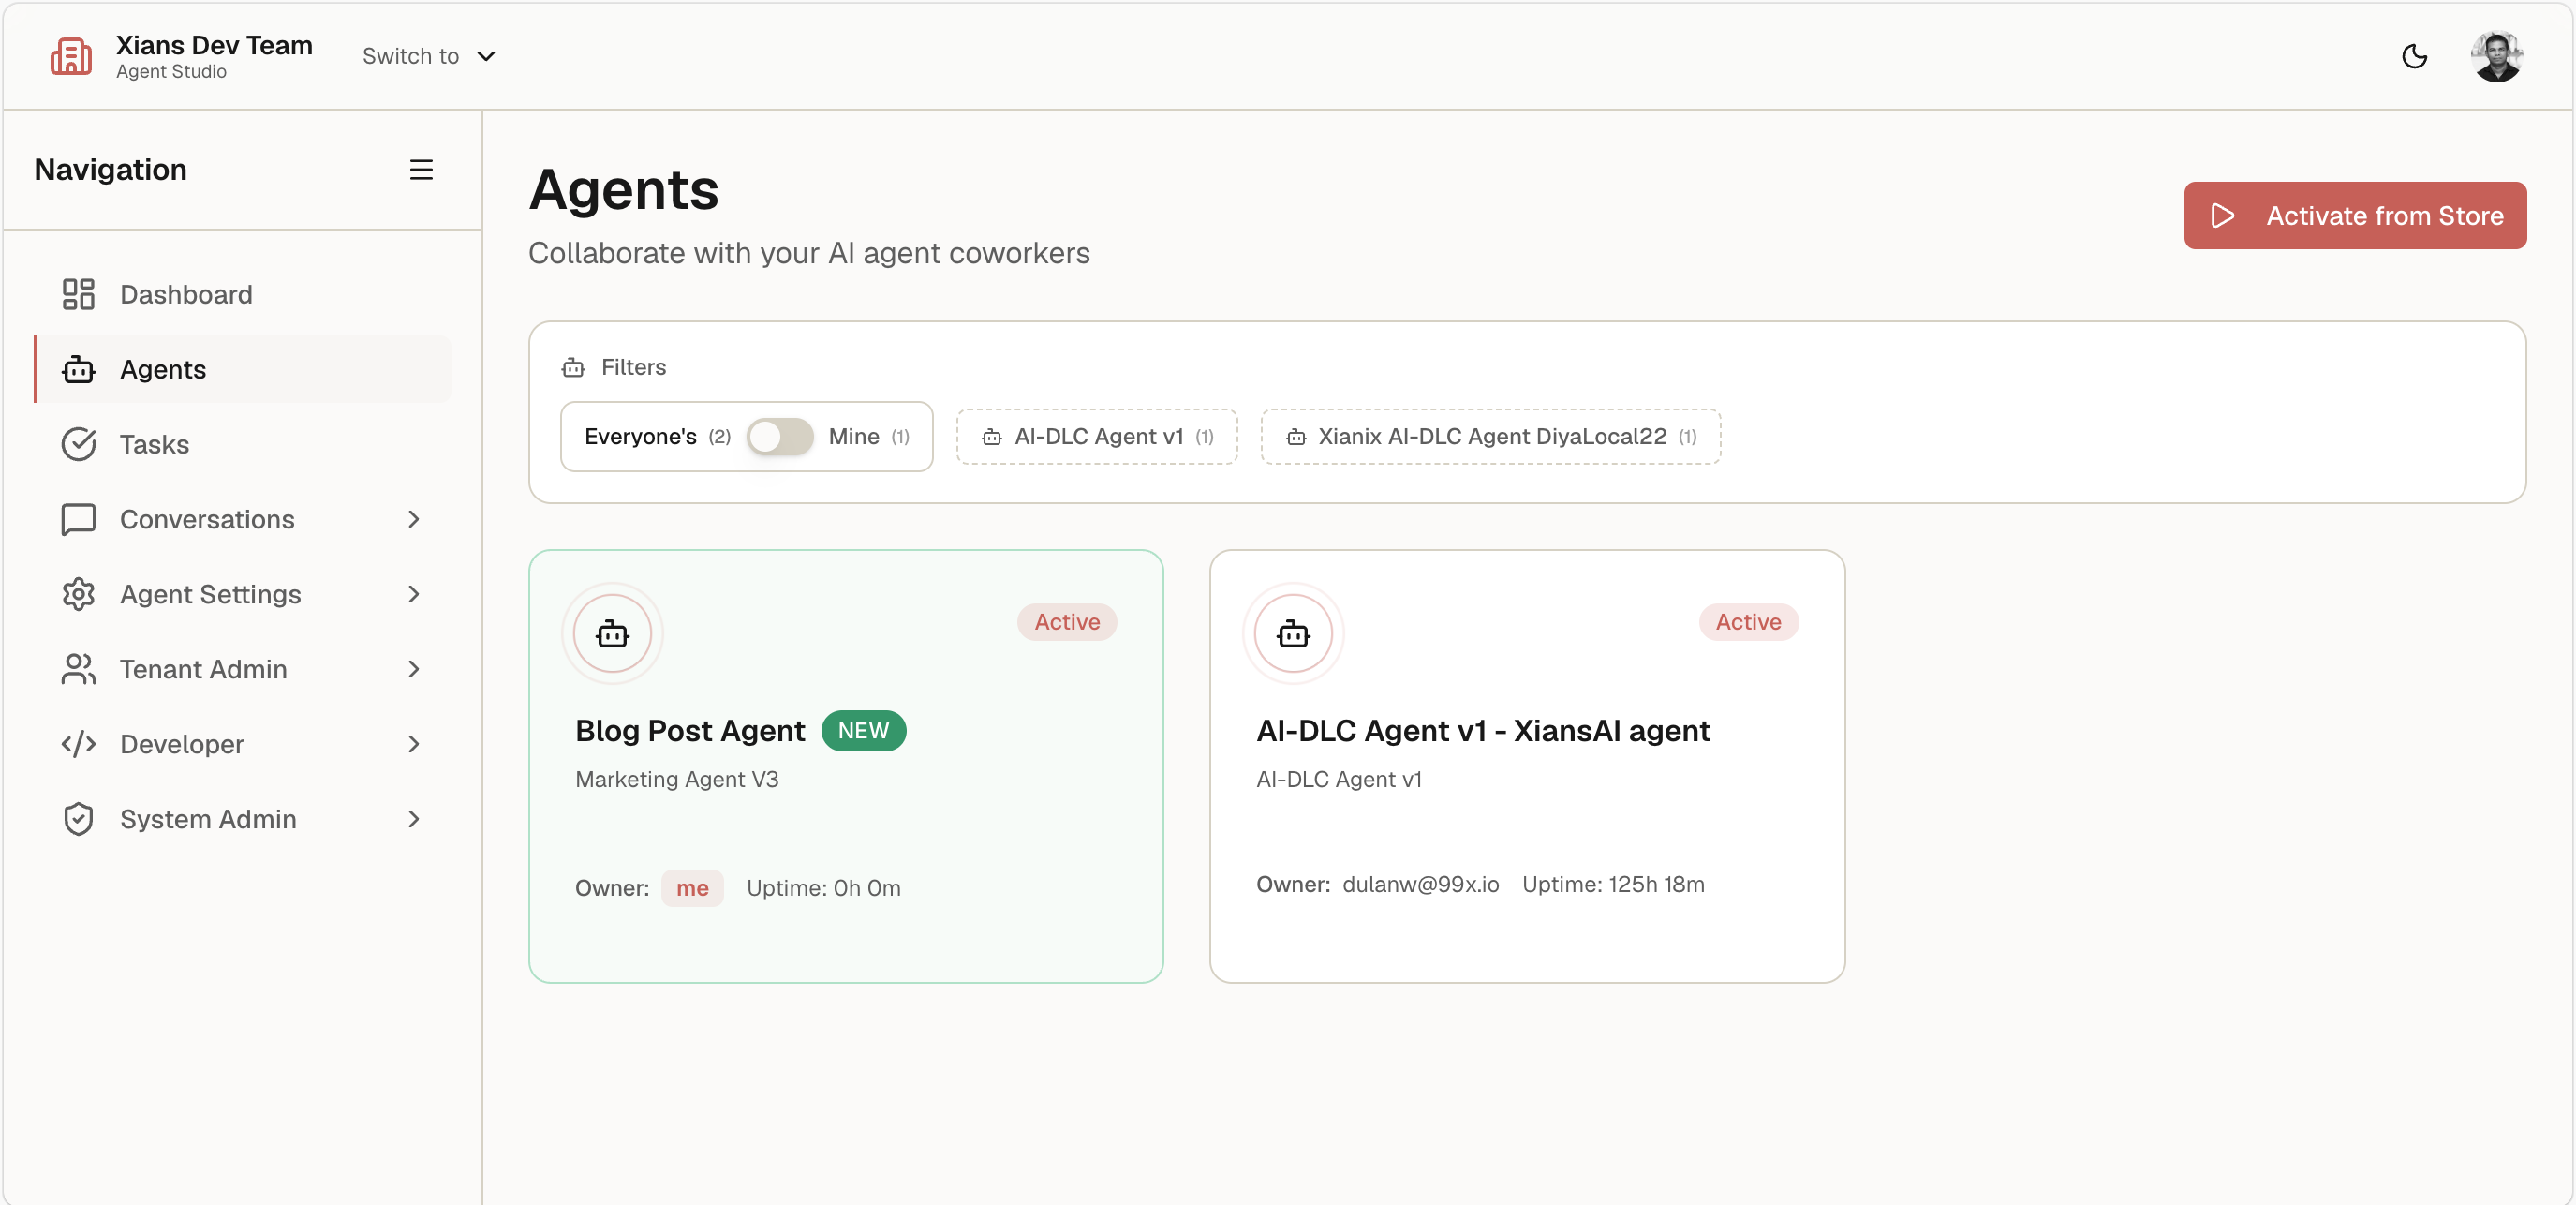Open the Tasks page
The width and height of the screenshot is (2576, 1205).
pos(243,444)
